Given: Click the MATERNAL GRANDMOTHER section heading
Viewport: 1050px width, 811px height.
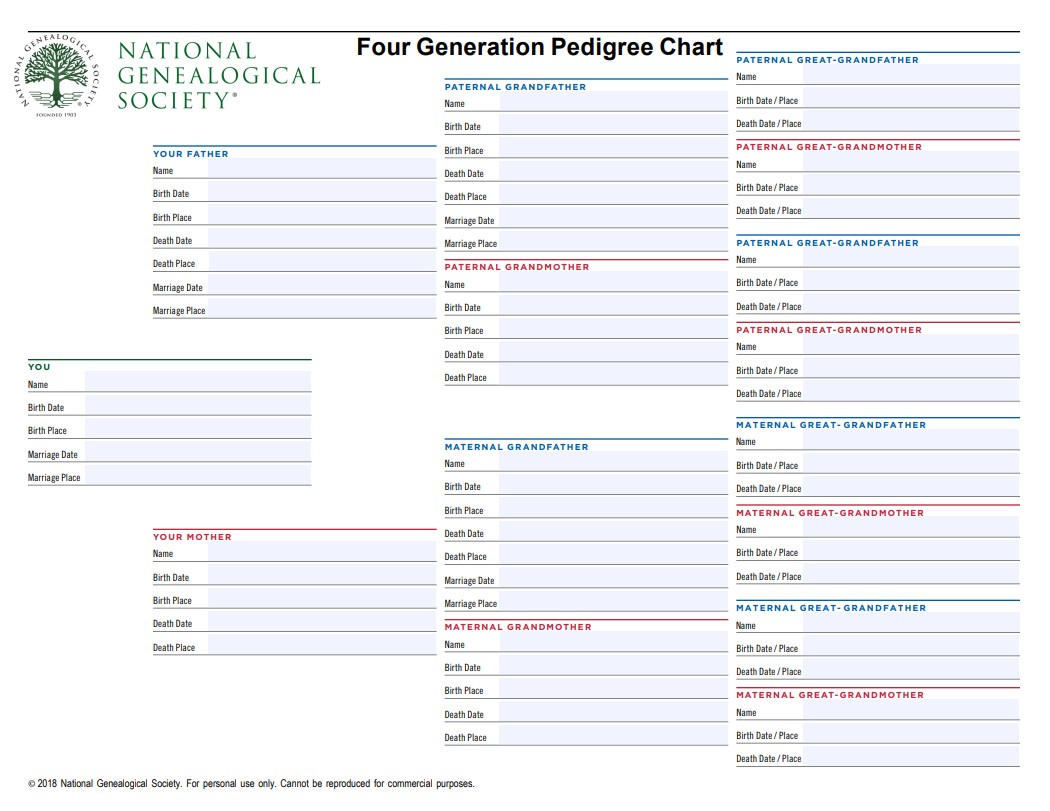Looking at the screenshot, I should 518,627.
